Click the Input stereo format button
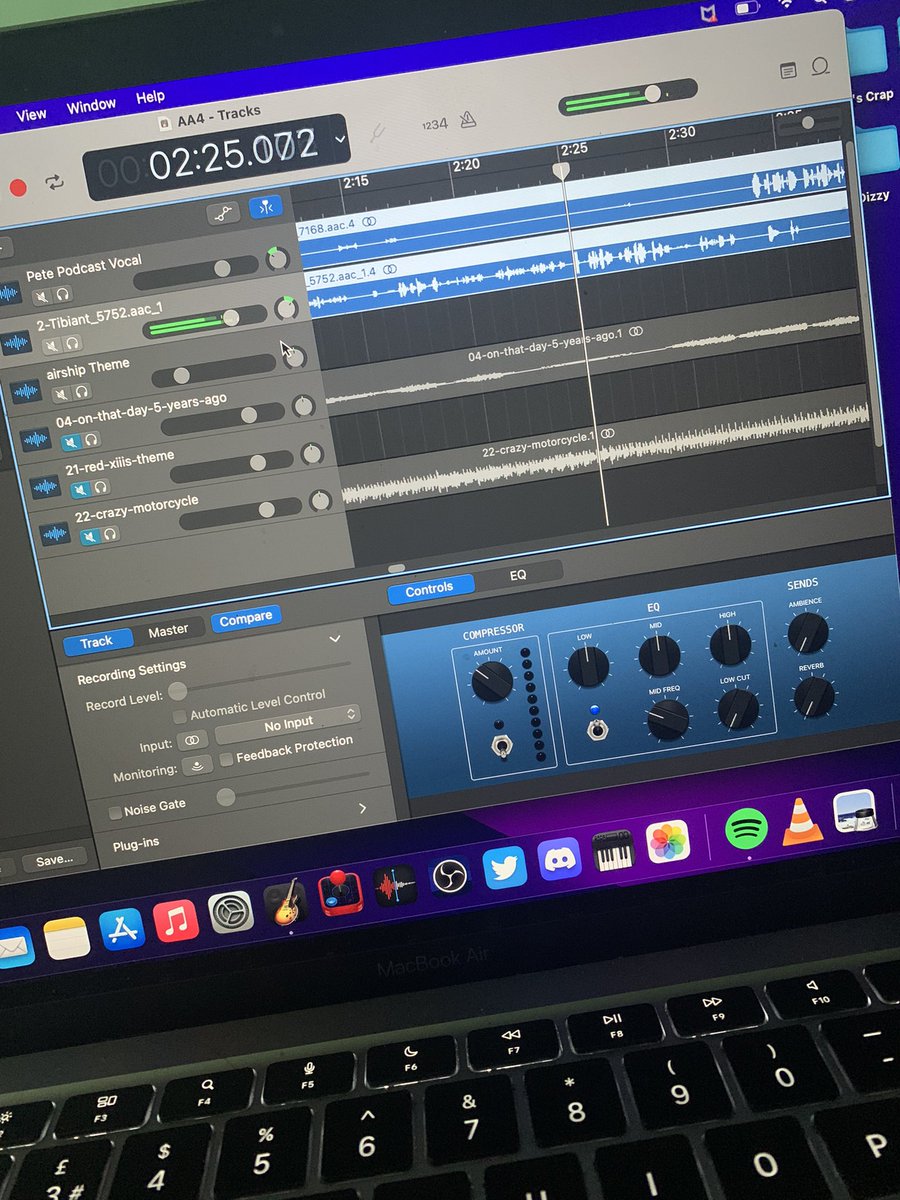 pyautogui.click(x=192, y=739)
